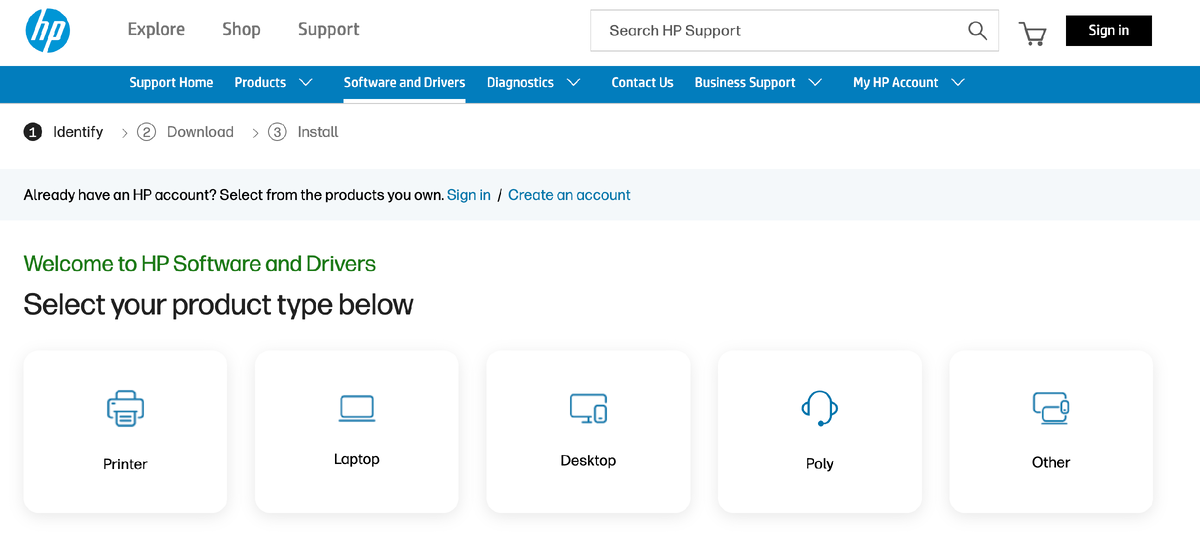Image resolution: width=1200 pixels, height=548 pixels.
Task: Expand the Business Support chevron
Action: [x=815, y=83]
